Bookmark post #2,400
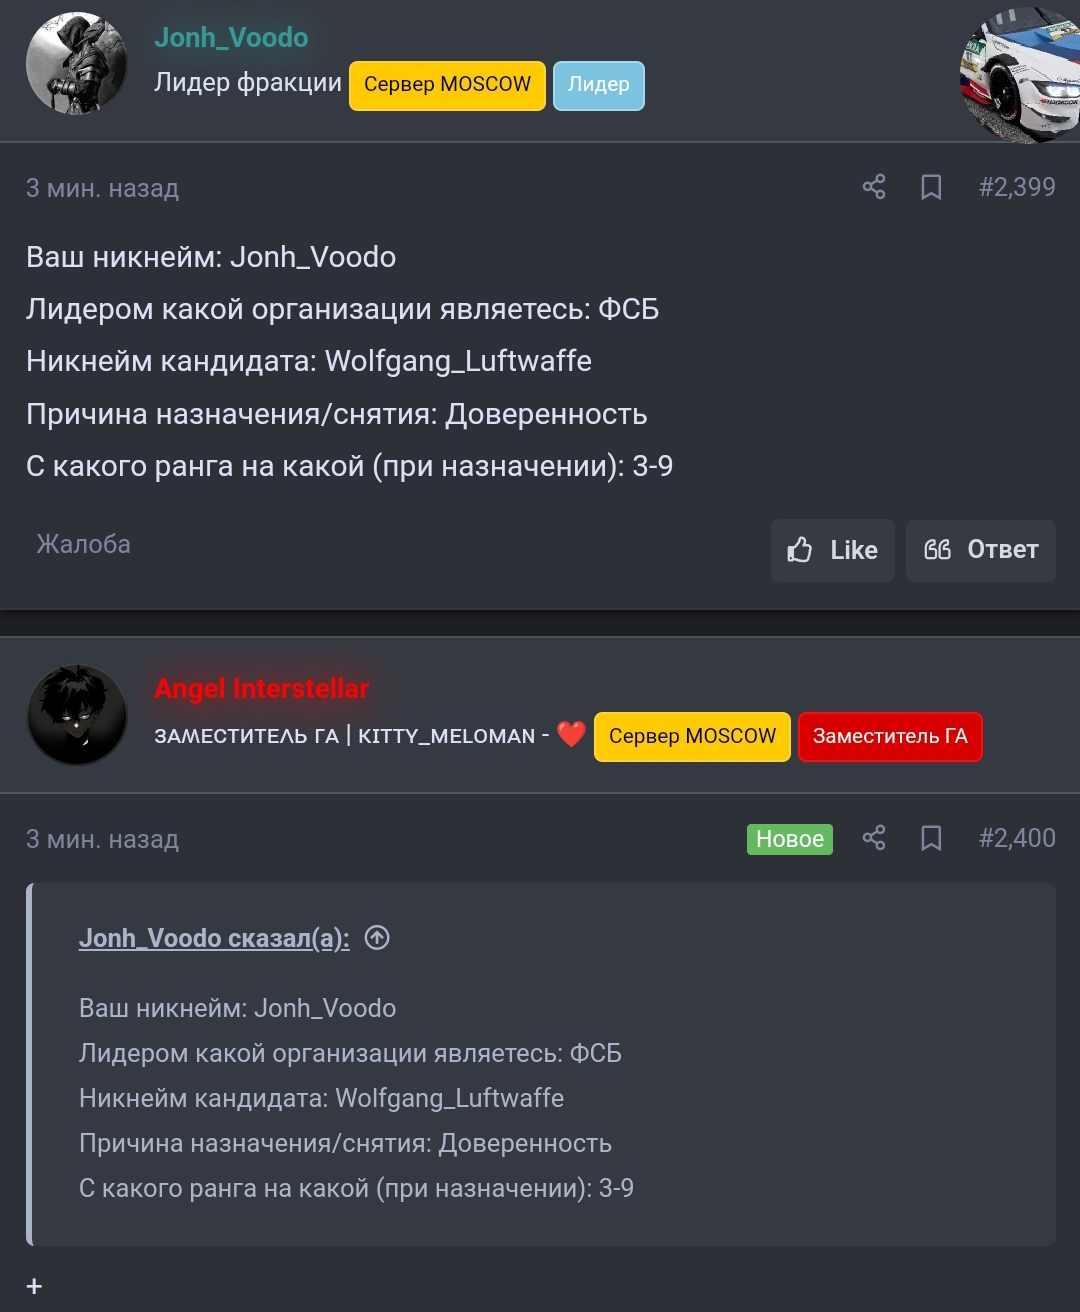This screenshot has width=1080, height=1312. coord(931,838)
